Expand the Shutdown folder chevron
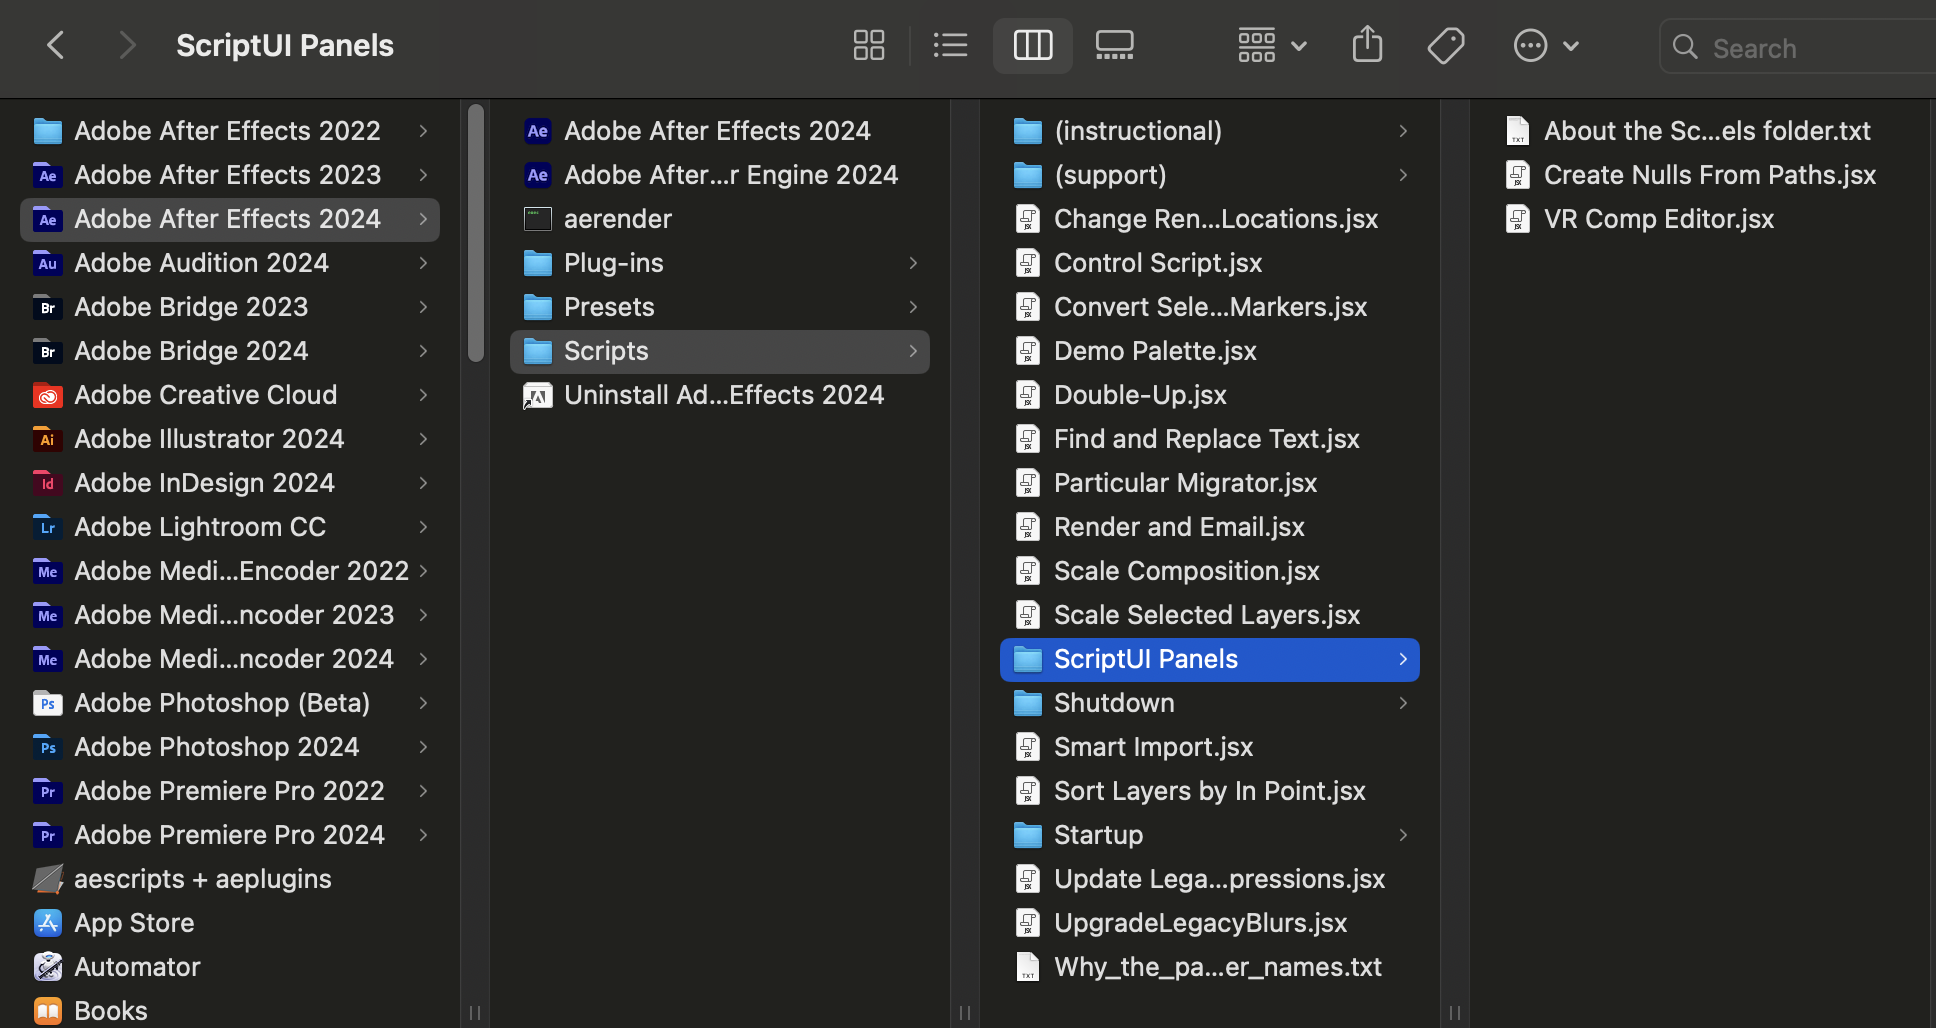The width and height of the screenshot is (1936, 1028). tap(1402, 703)
